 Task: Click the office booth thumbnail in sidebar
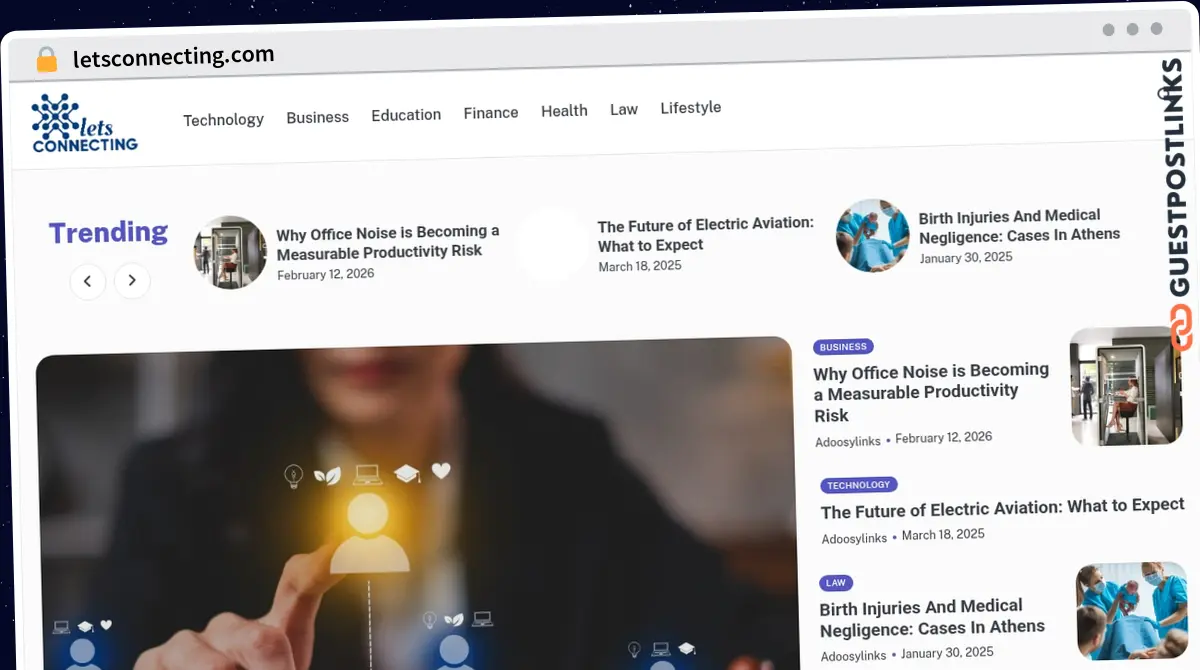[x=1126, y=385]
